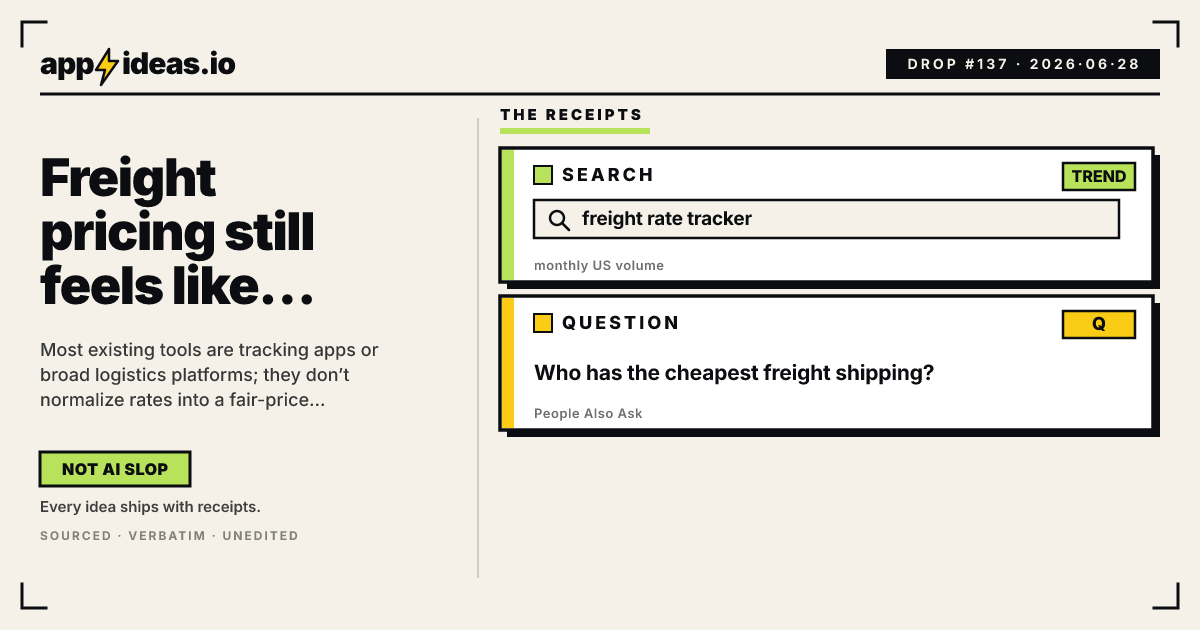Click the green square beside SEARCH
Image resolution: width=1200 pixels, height=630 pixels.
coord(543,175)
